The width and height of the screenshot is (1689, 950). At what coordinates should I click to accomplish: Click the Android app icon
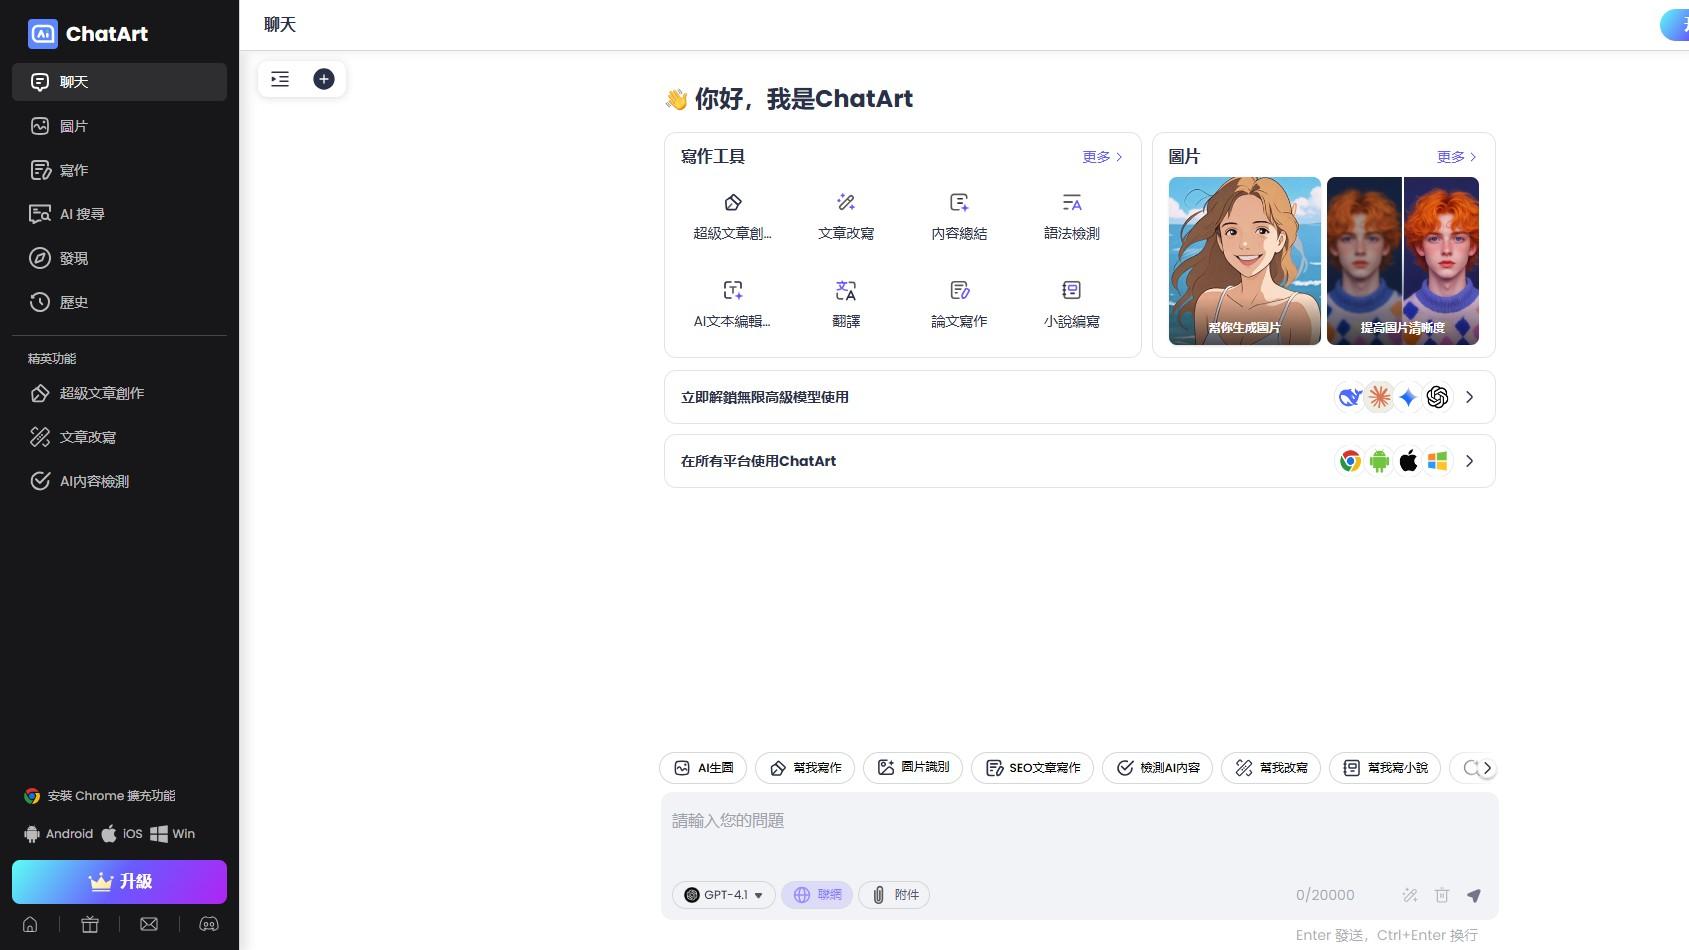32,834
